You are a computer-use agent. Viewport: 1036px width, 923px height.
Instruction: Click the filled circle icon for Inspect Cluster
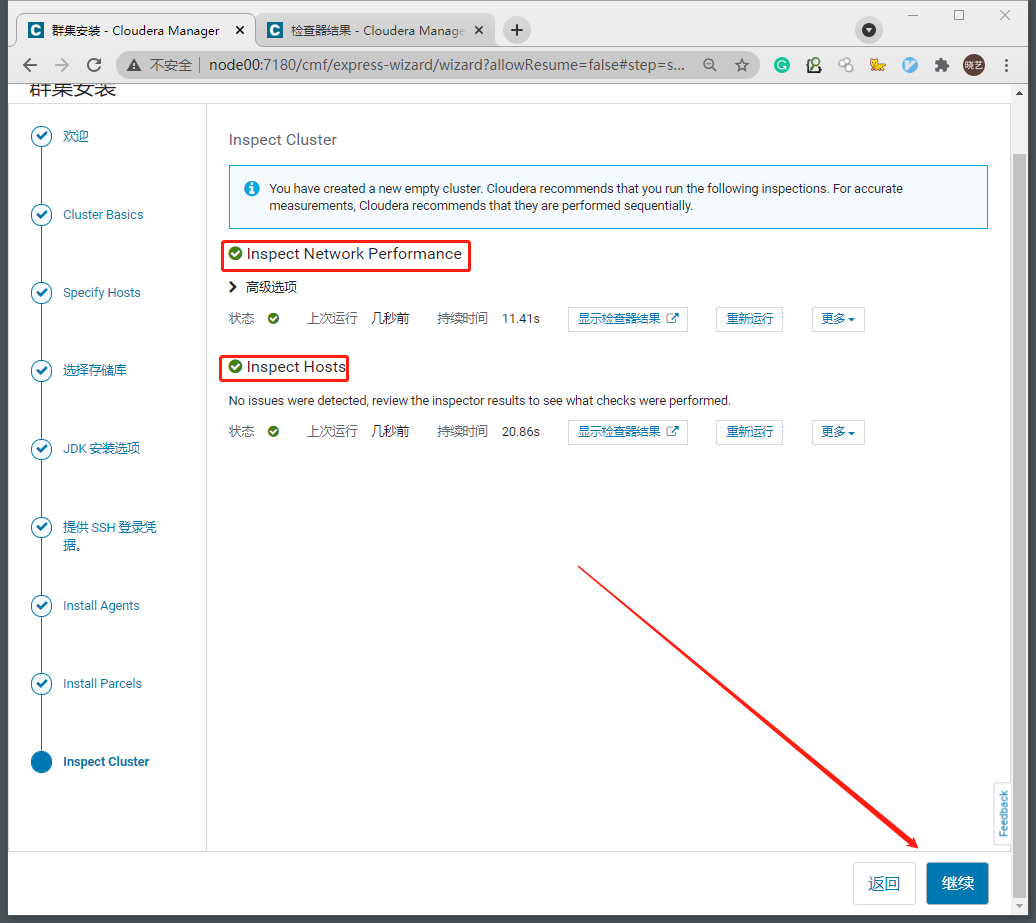point(42,762)
